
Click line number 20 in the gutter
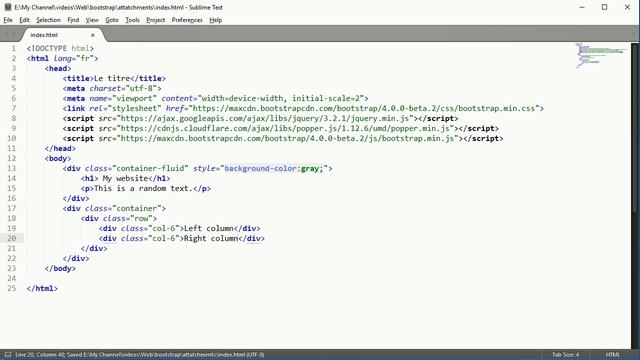[x=11, y=238]
